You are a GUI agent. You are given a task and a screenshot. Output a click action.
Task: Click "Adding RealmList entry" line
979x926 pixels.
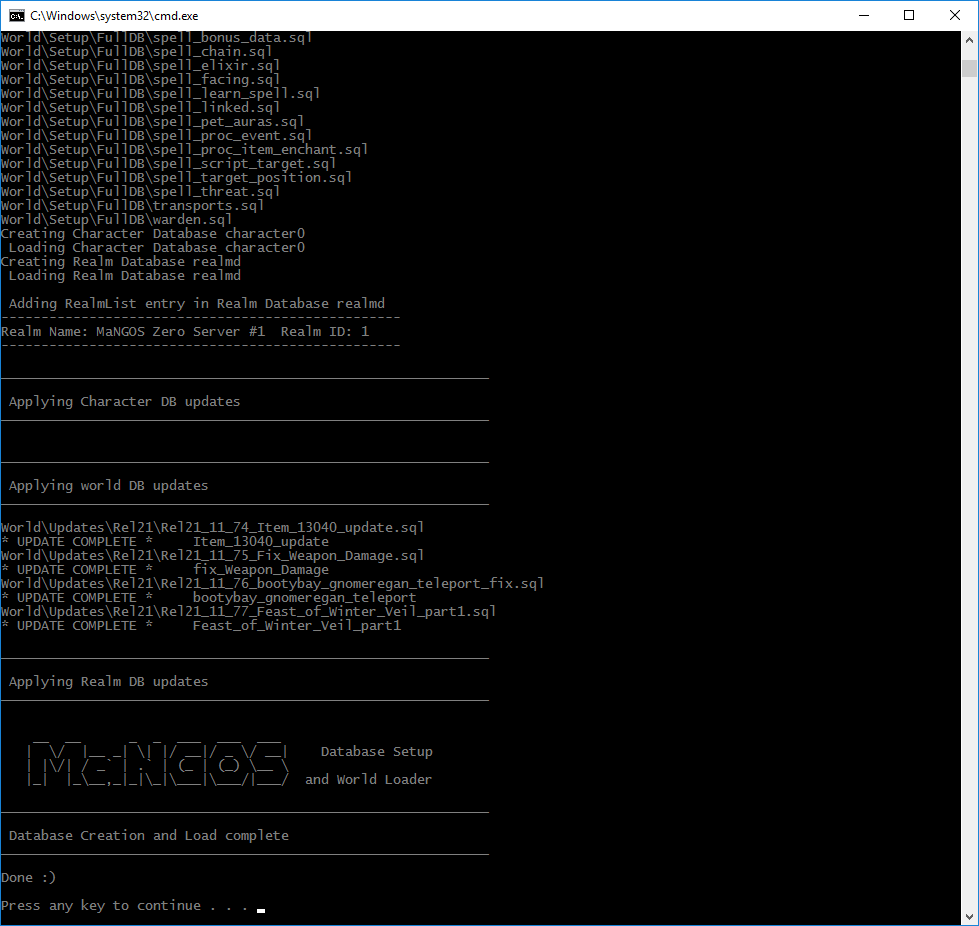point(197,303)
